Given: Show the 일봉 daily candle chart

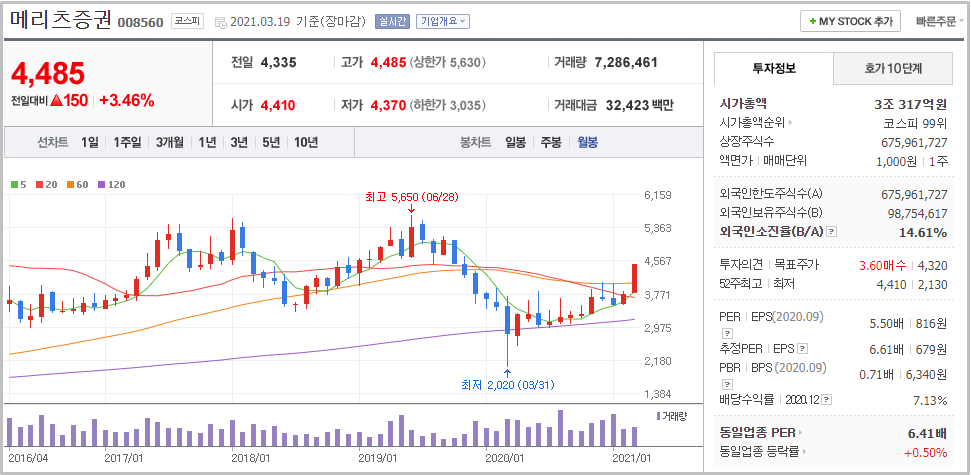Looking at the screenshot, I should (515, 142).
